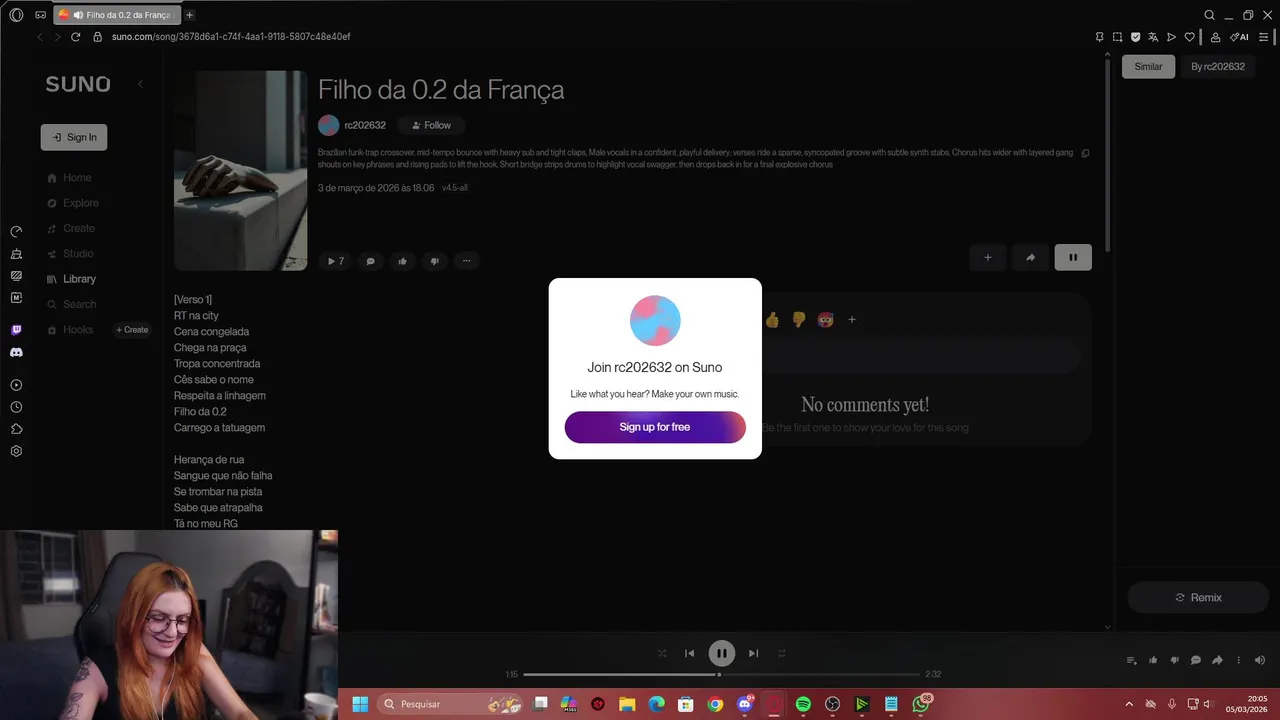
Task: Click the Windows Start button
Action: click(360, 704)
